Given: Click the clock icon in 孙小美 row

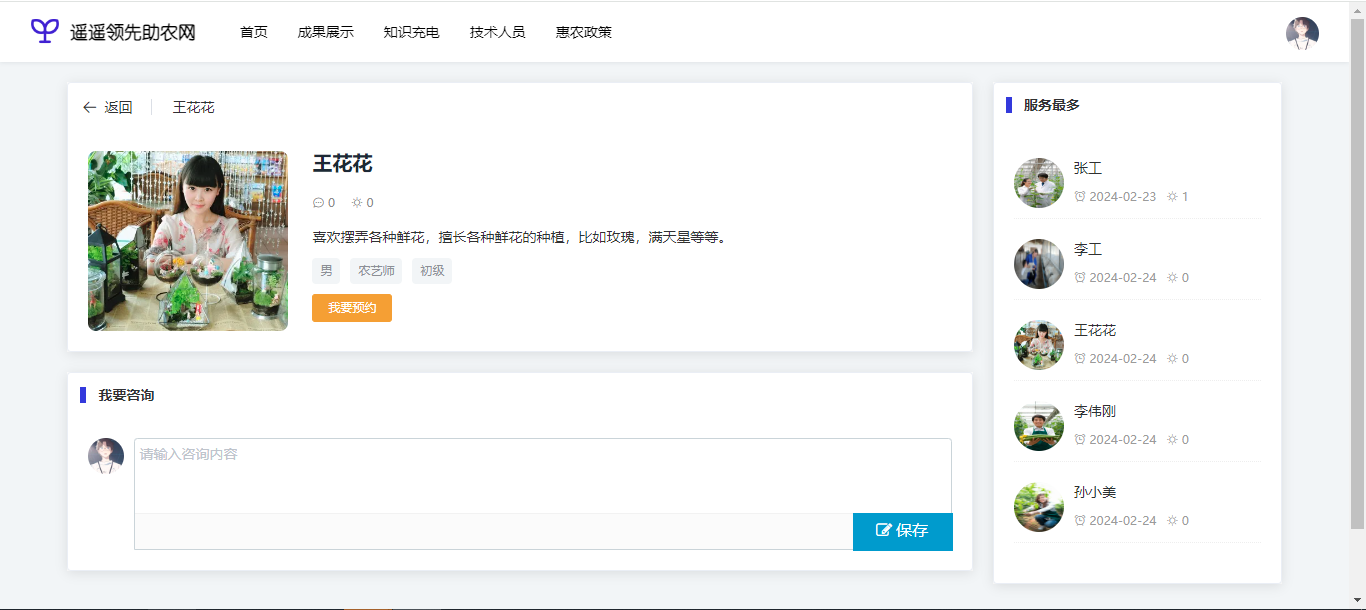Looking at the screenshot, I should [x=1080, y=521].
